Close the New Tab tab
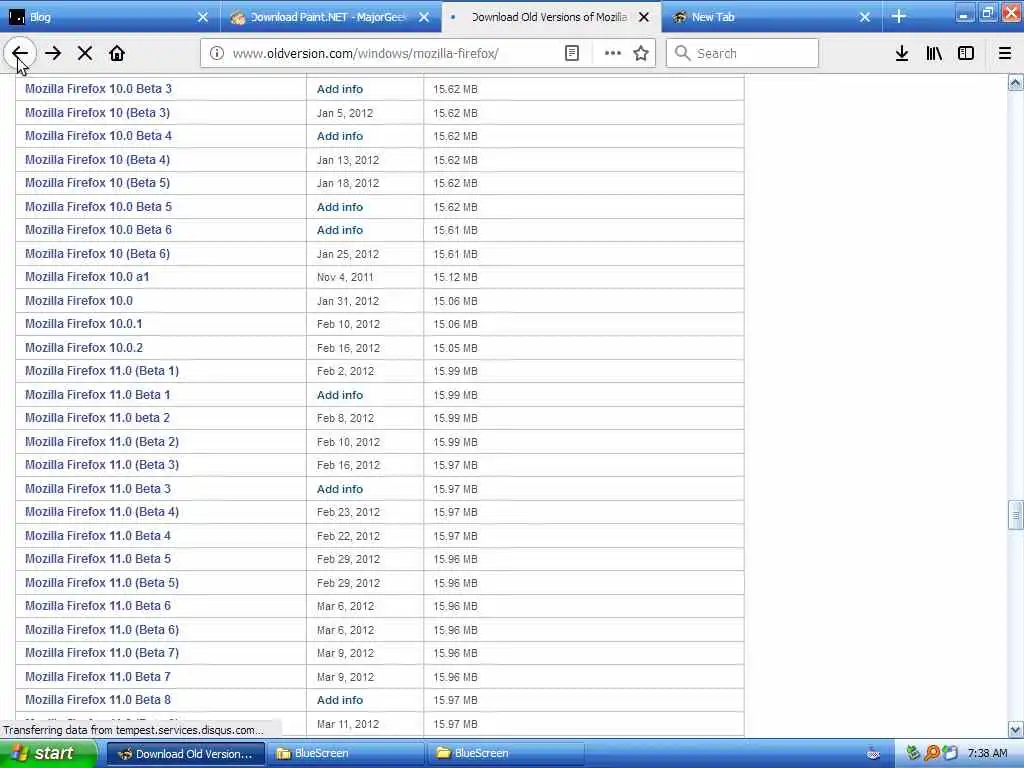 pos(865,17)
